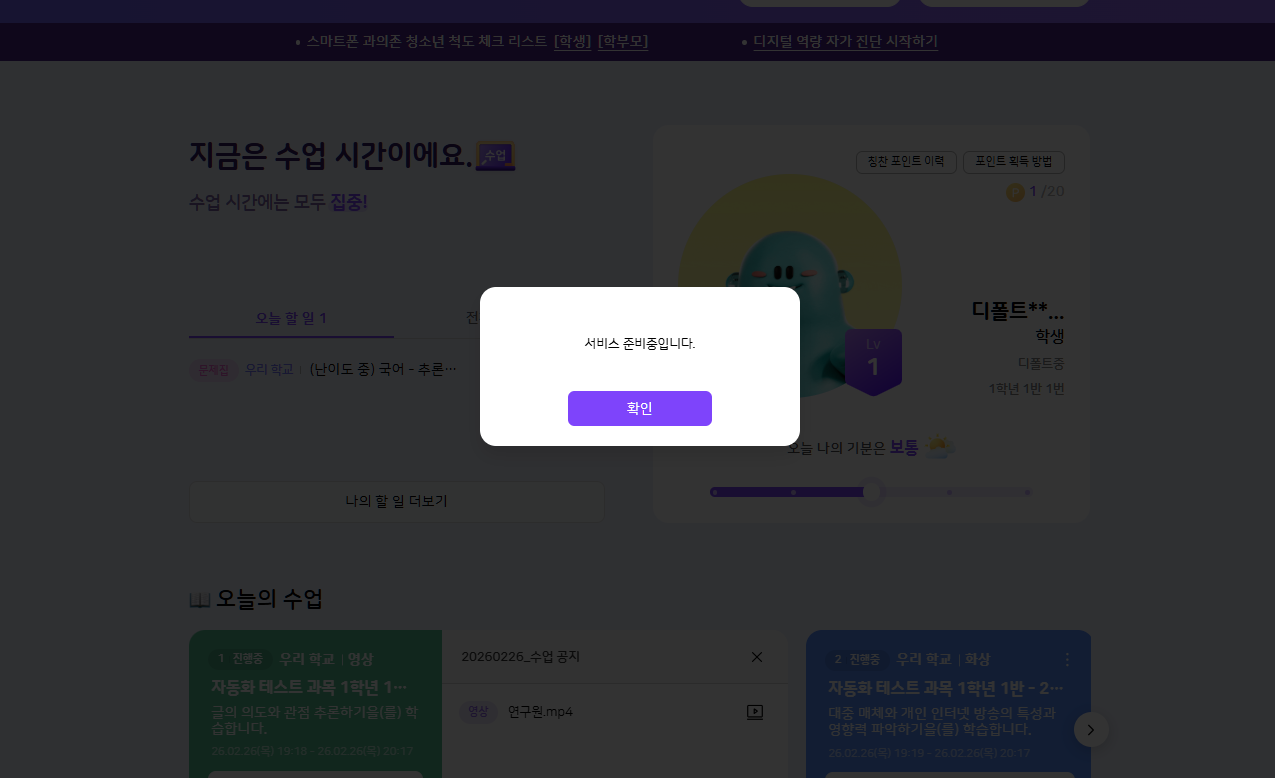The height and width of the screenshot is (778, 1275).
Task: Click the book icon next to 오늘의 수업
Action: 199,600
